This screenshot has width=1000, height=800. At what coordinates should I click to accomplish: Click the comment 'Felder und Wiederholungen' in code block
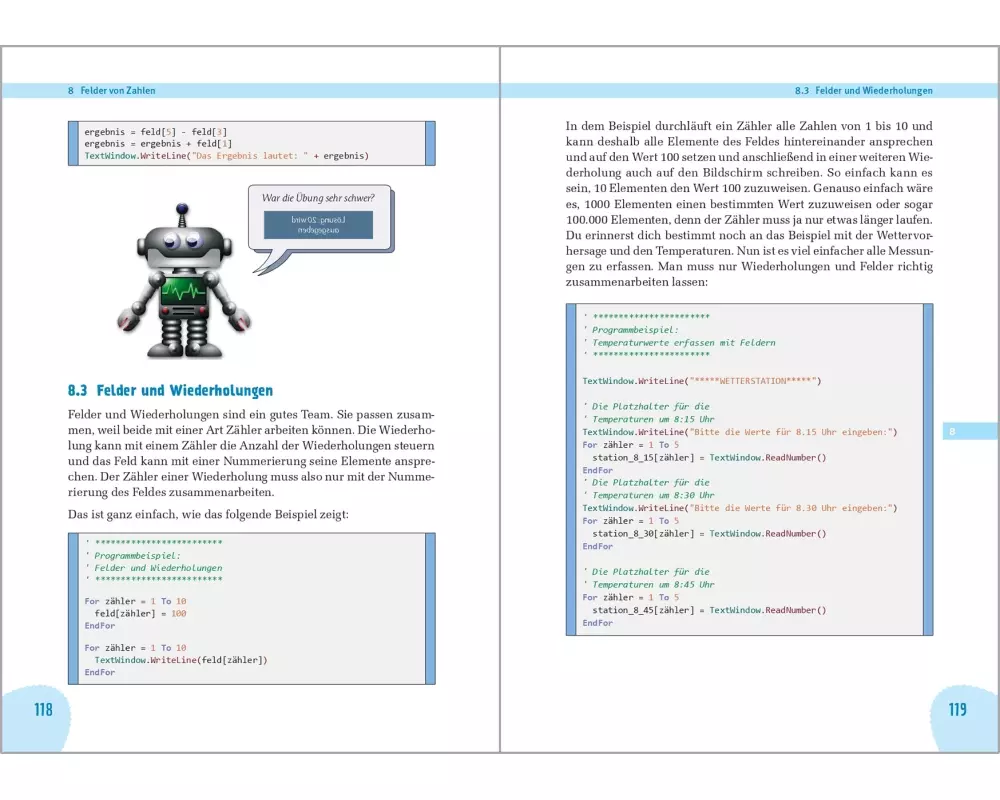(x=158, y=568)
